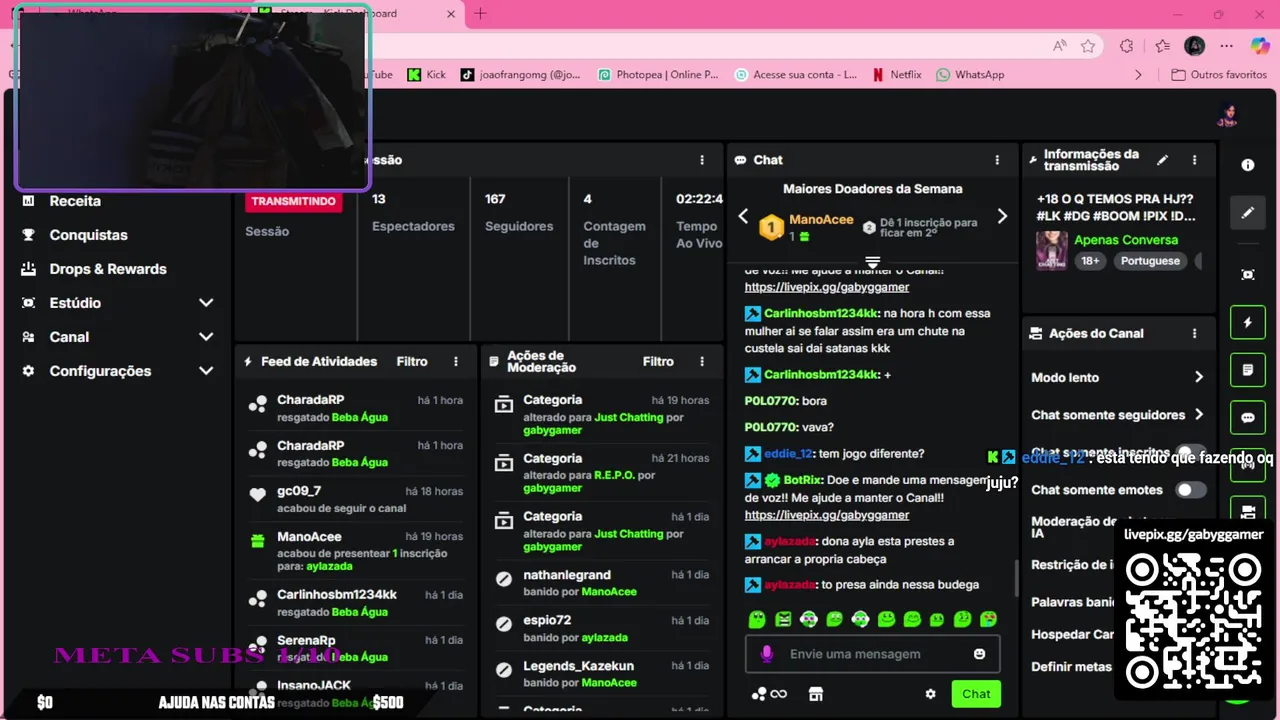The height and width of the screenshot is (720, 1280).
Task: Open Outros favoritos bookmark folder
Action: coord(1219,74)
